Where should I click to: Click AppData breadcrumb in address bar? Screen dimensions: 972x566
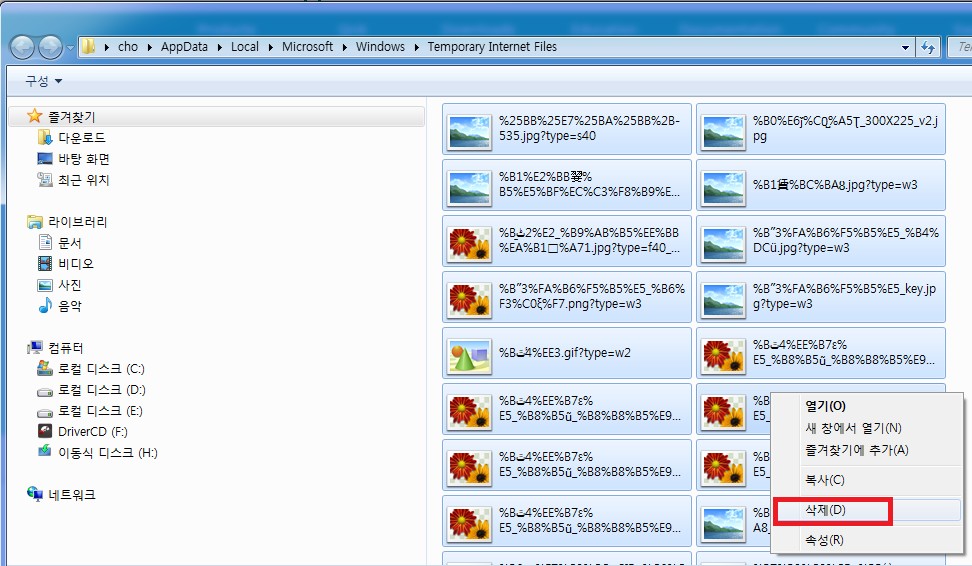pos(184,47)
